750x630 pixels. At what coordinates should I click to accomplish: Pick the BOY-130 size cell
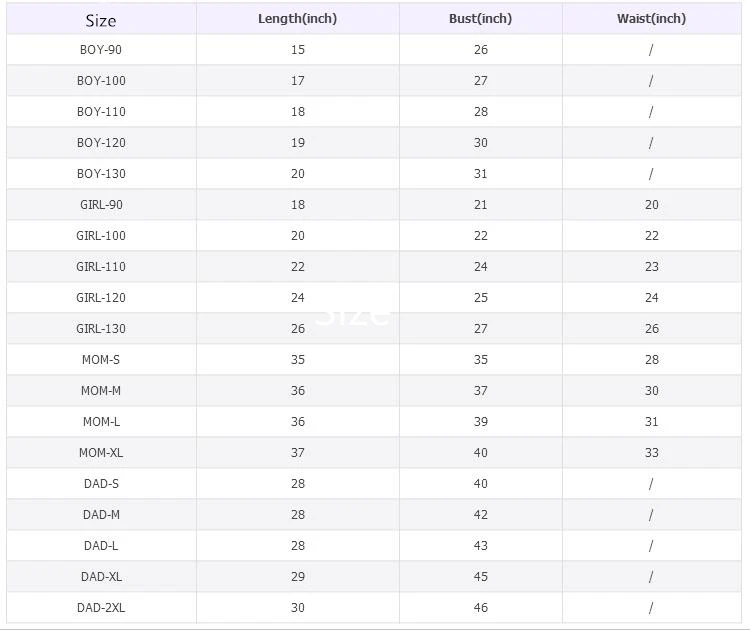(101, 174)
